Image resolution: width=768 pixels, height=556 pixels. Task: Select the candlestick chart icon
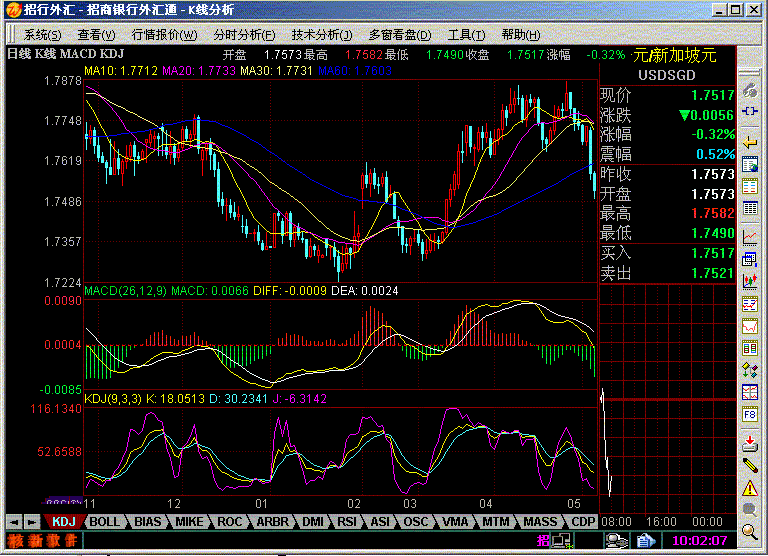[x=750, y=281]
